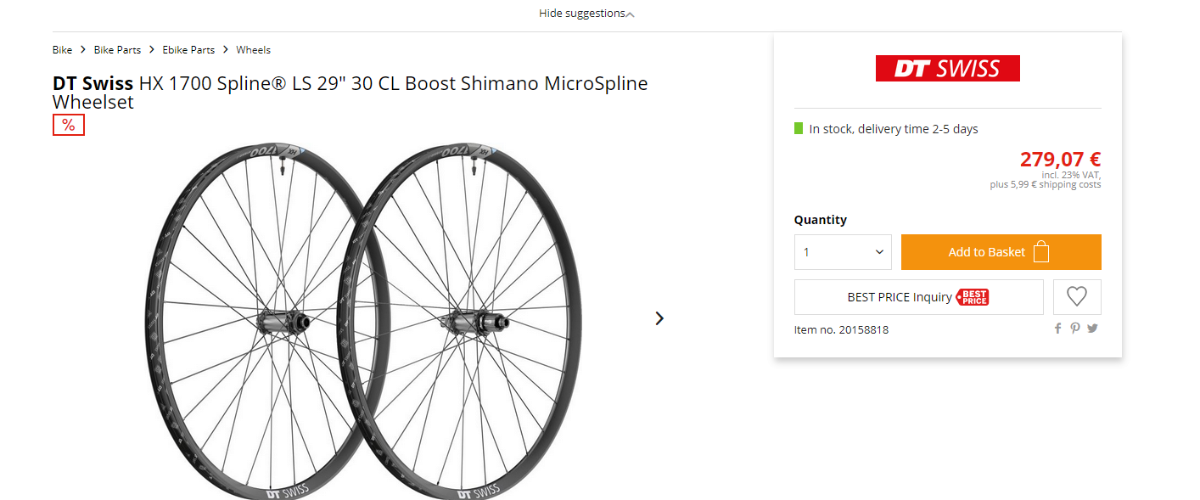Share the product on Facebook
Image resolution: width=1200 pixels, height=500 pixels.
click(x=1058, y=329)
